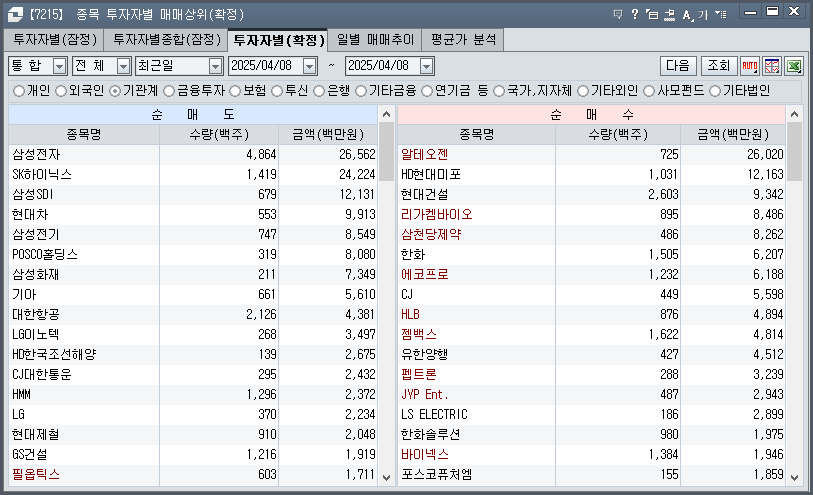Image resolution: width=813 pixels, height=495 pixels.
Task: Toggle the AUTO refresh icon
Action: (x=750, y=66)
